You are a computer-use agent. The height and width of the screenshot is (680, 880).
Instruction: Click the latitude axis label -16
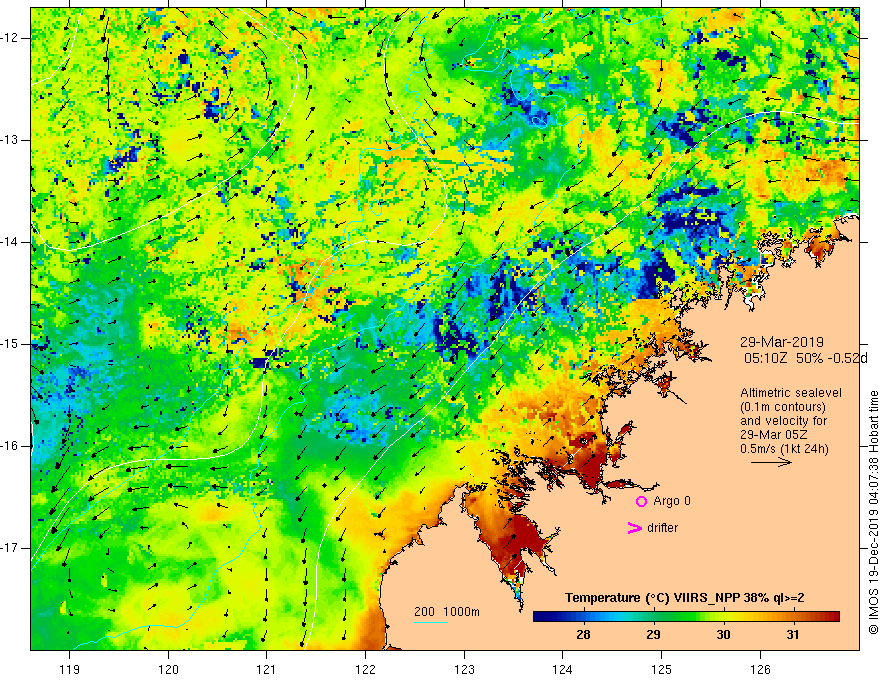point(10,446)
